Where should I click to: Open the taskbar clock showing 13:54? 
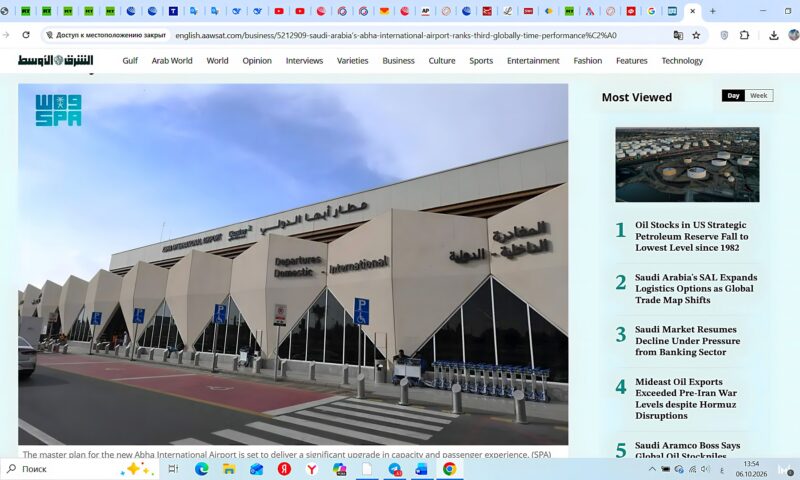[751, 469]
